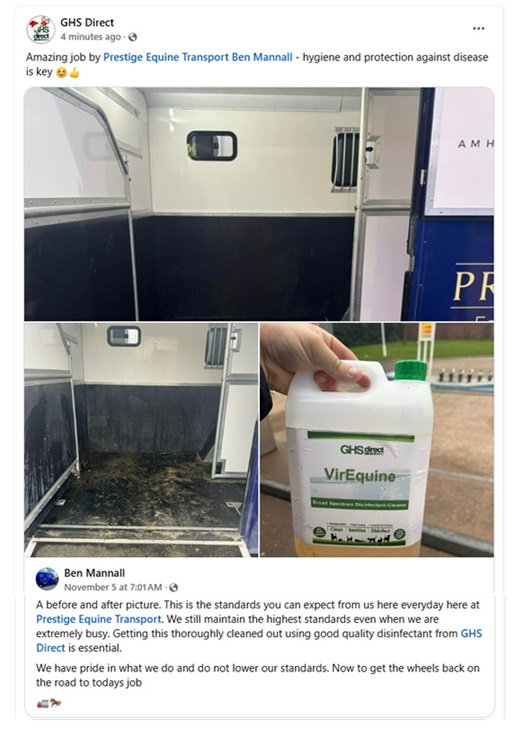View the large clean horsebox interior photo
Image resolution: width=515 pixels, height=729 pixels.
point(259,204)
